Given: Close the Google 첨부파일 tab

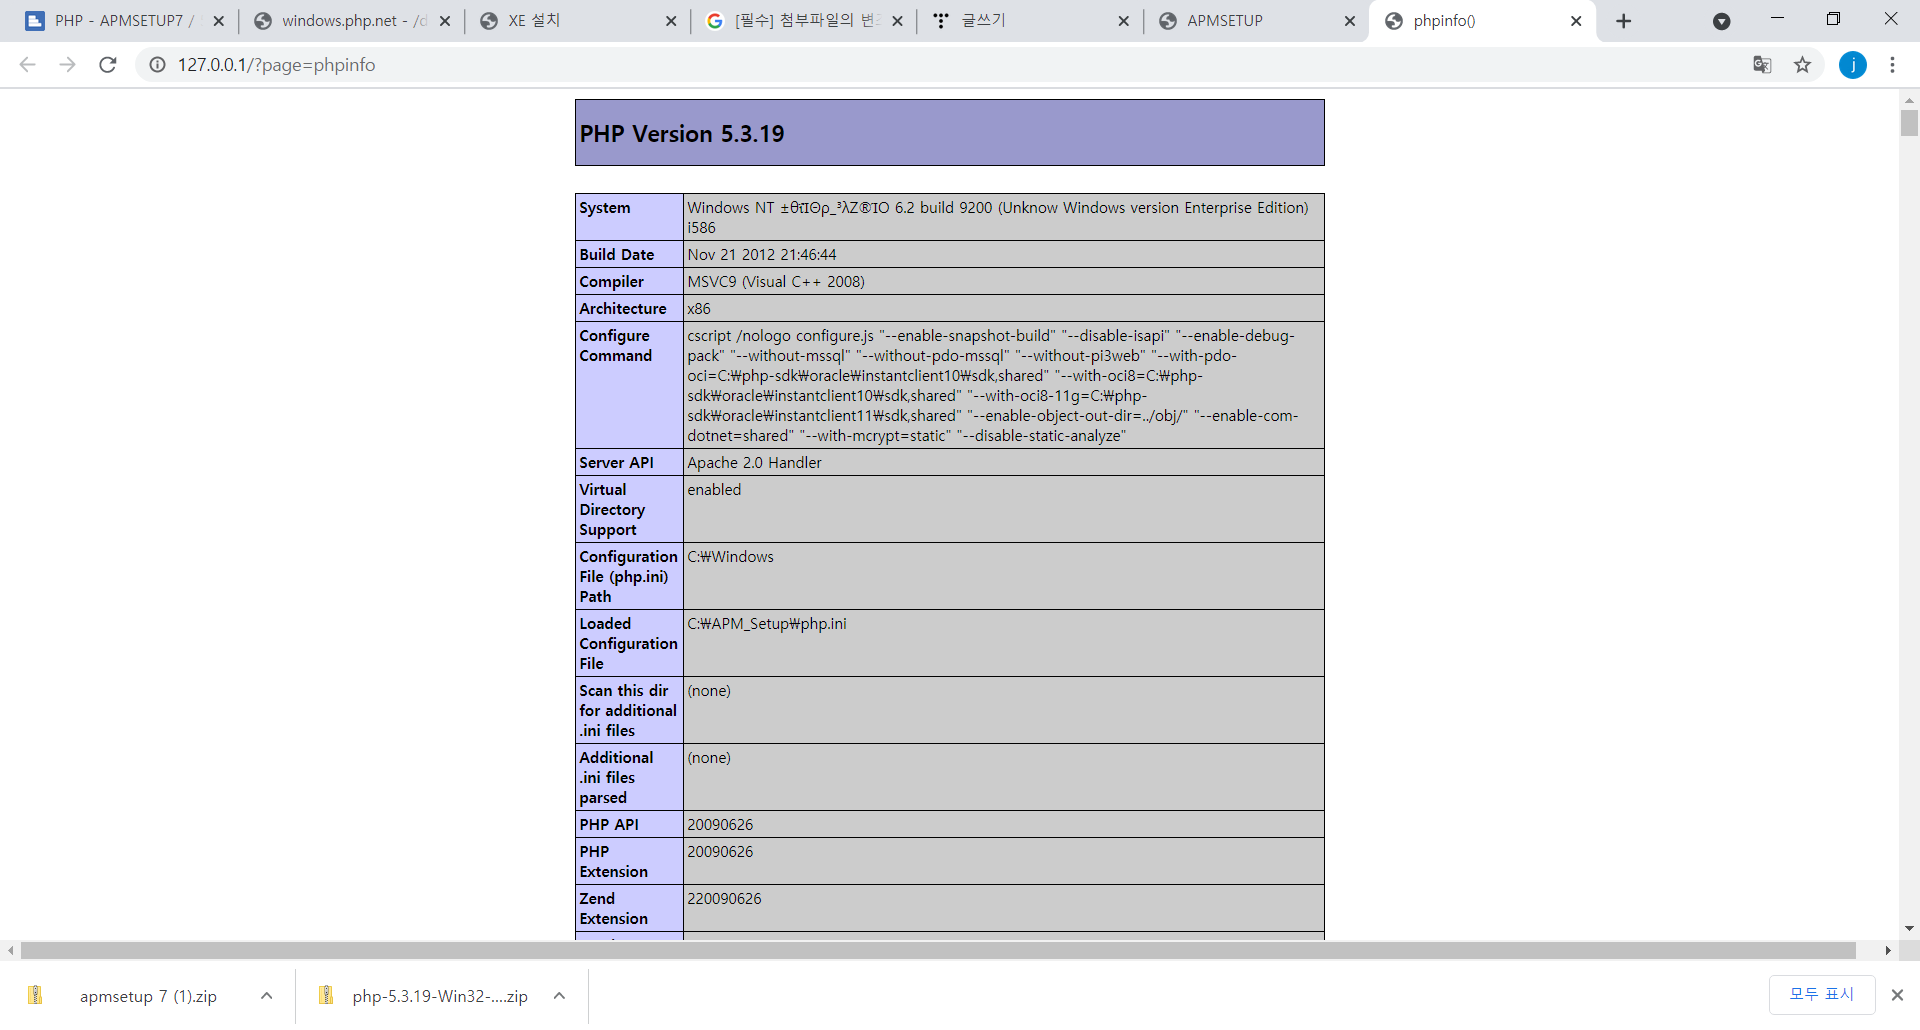Looking at the screenshot, I should [897, 21].
